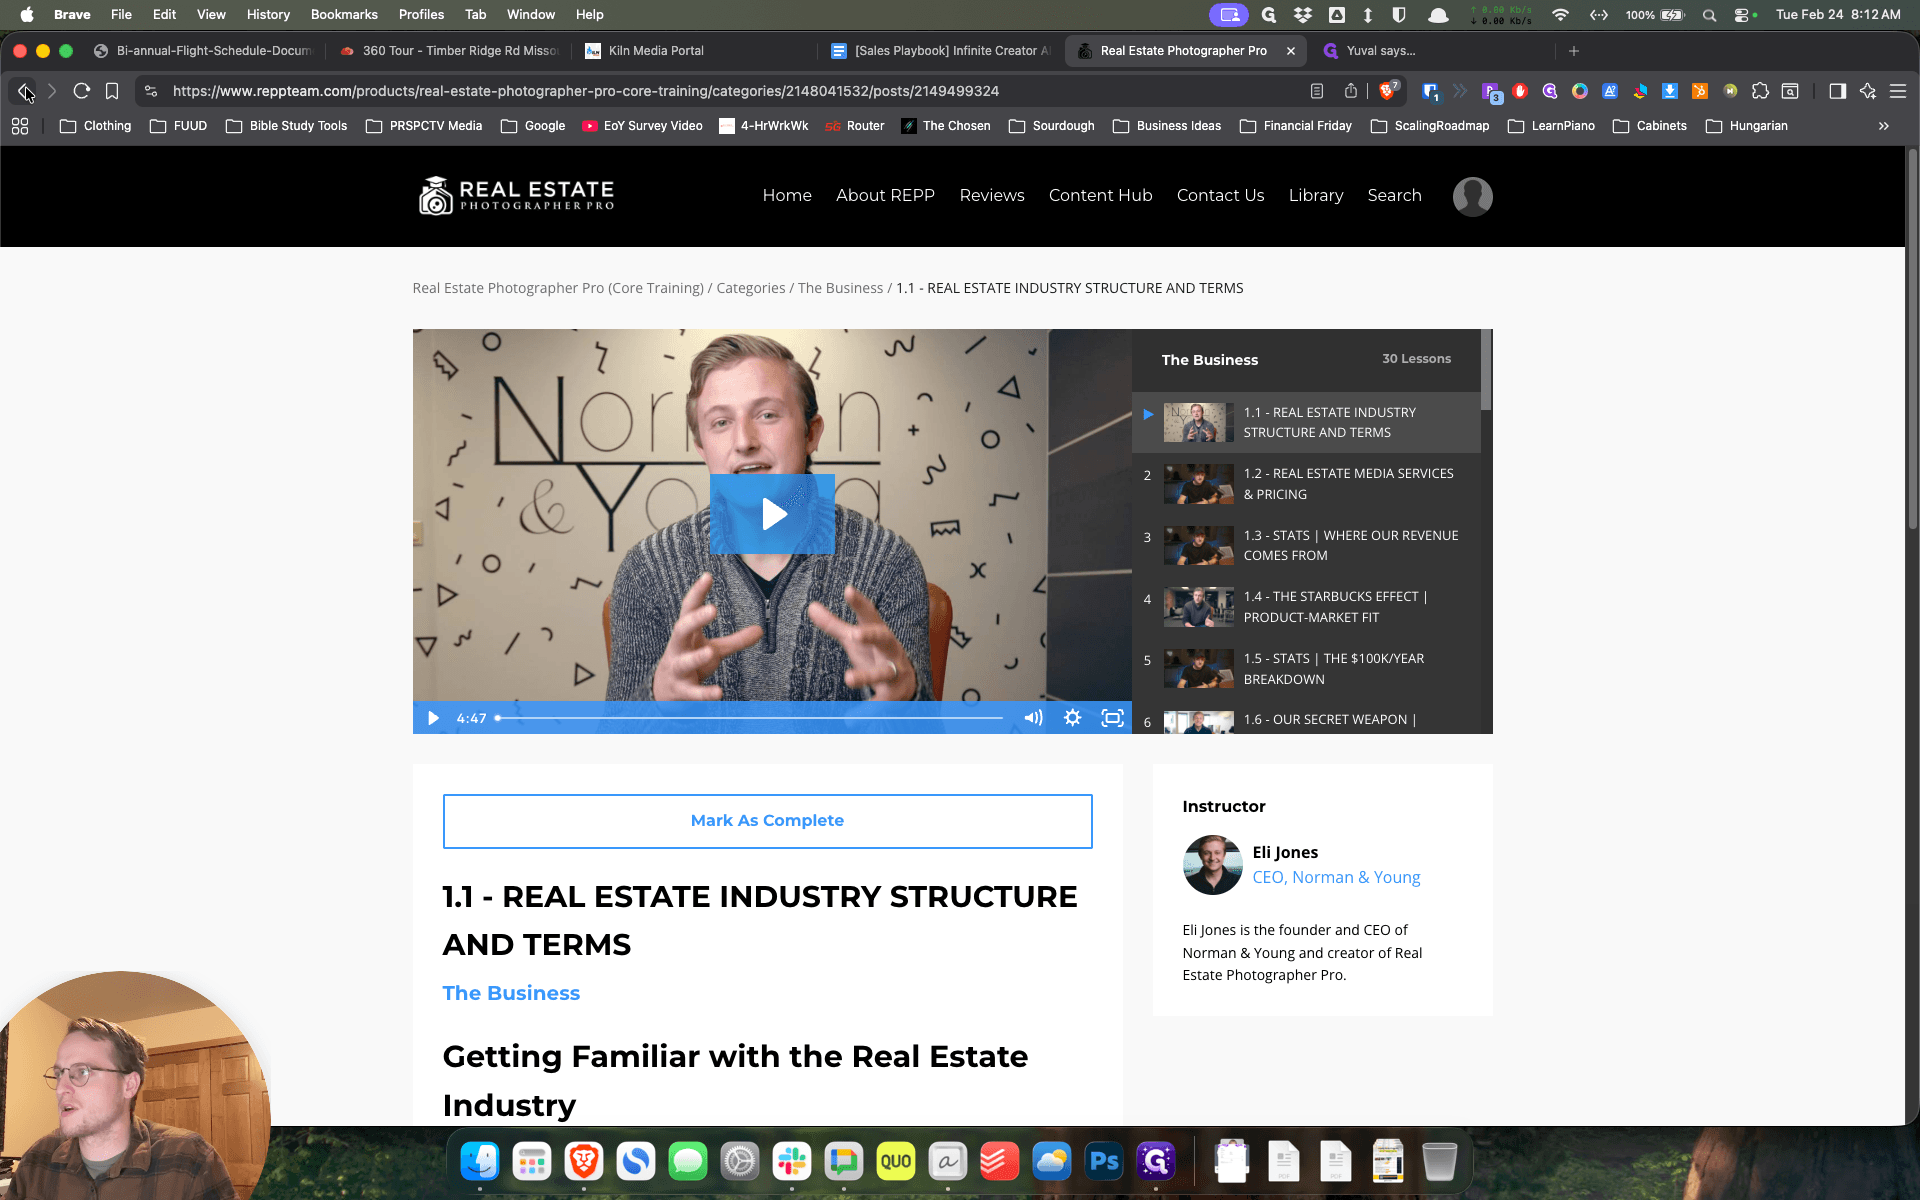Mute the video volume speaker icon
The width and height of the screenshot is (1920, 1200).
1033,718
